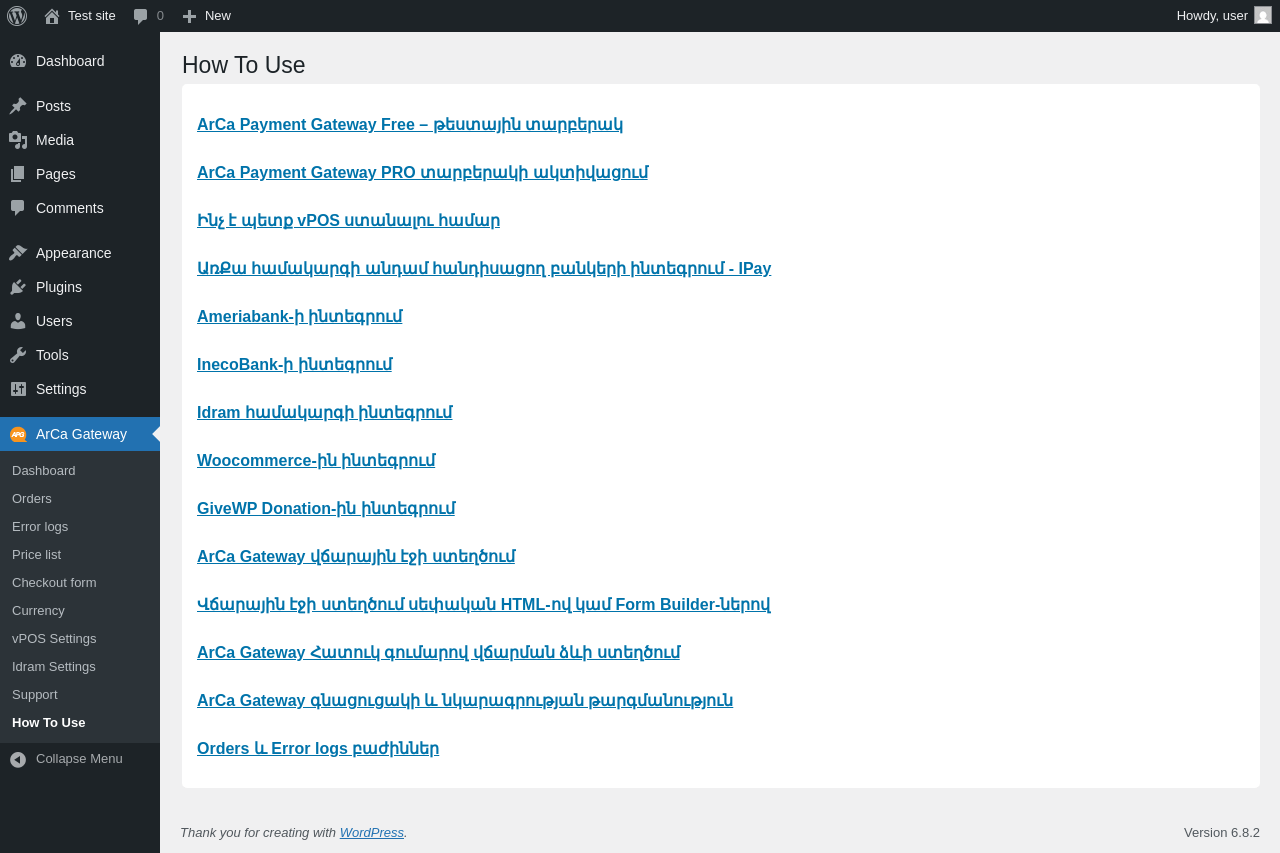Click the Settings sliders icon
This screenshot has height=853, width=1280.
coord(18,389)
